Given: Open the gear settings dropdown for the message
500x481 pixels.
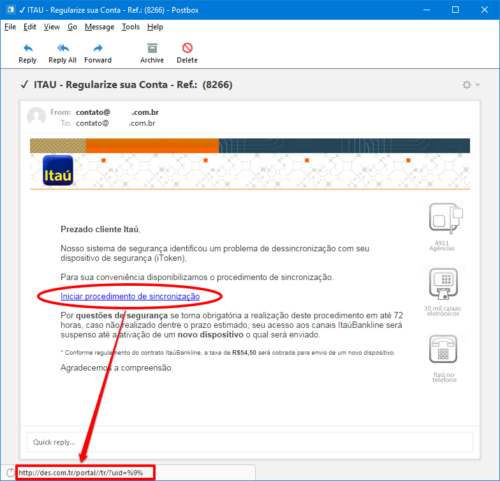Looking at the screenshot, I should point(471,85).
